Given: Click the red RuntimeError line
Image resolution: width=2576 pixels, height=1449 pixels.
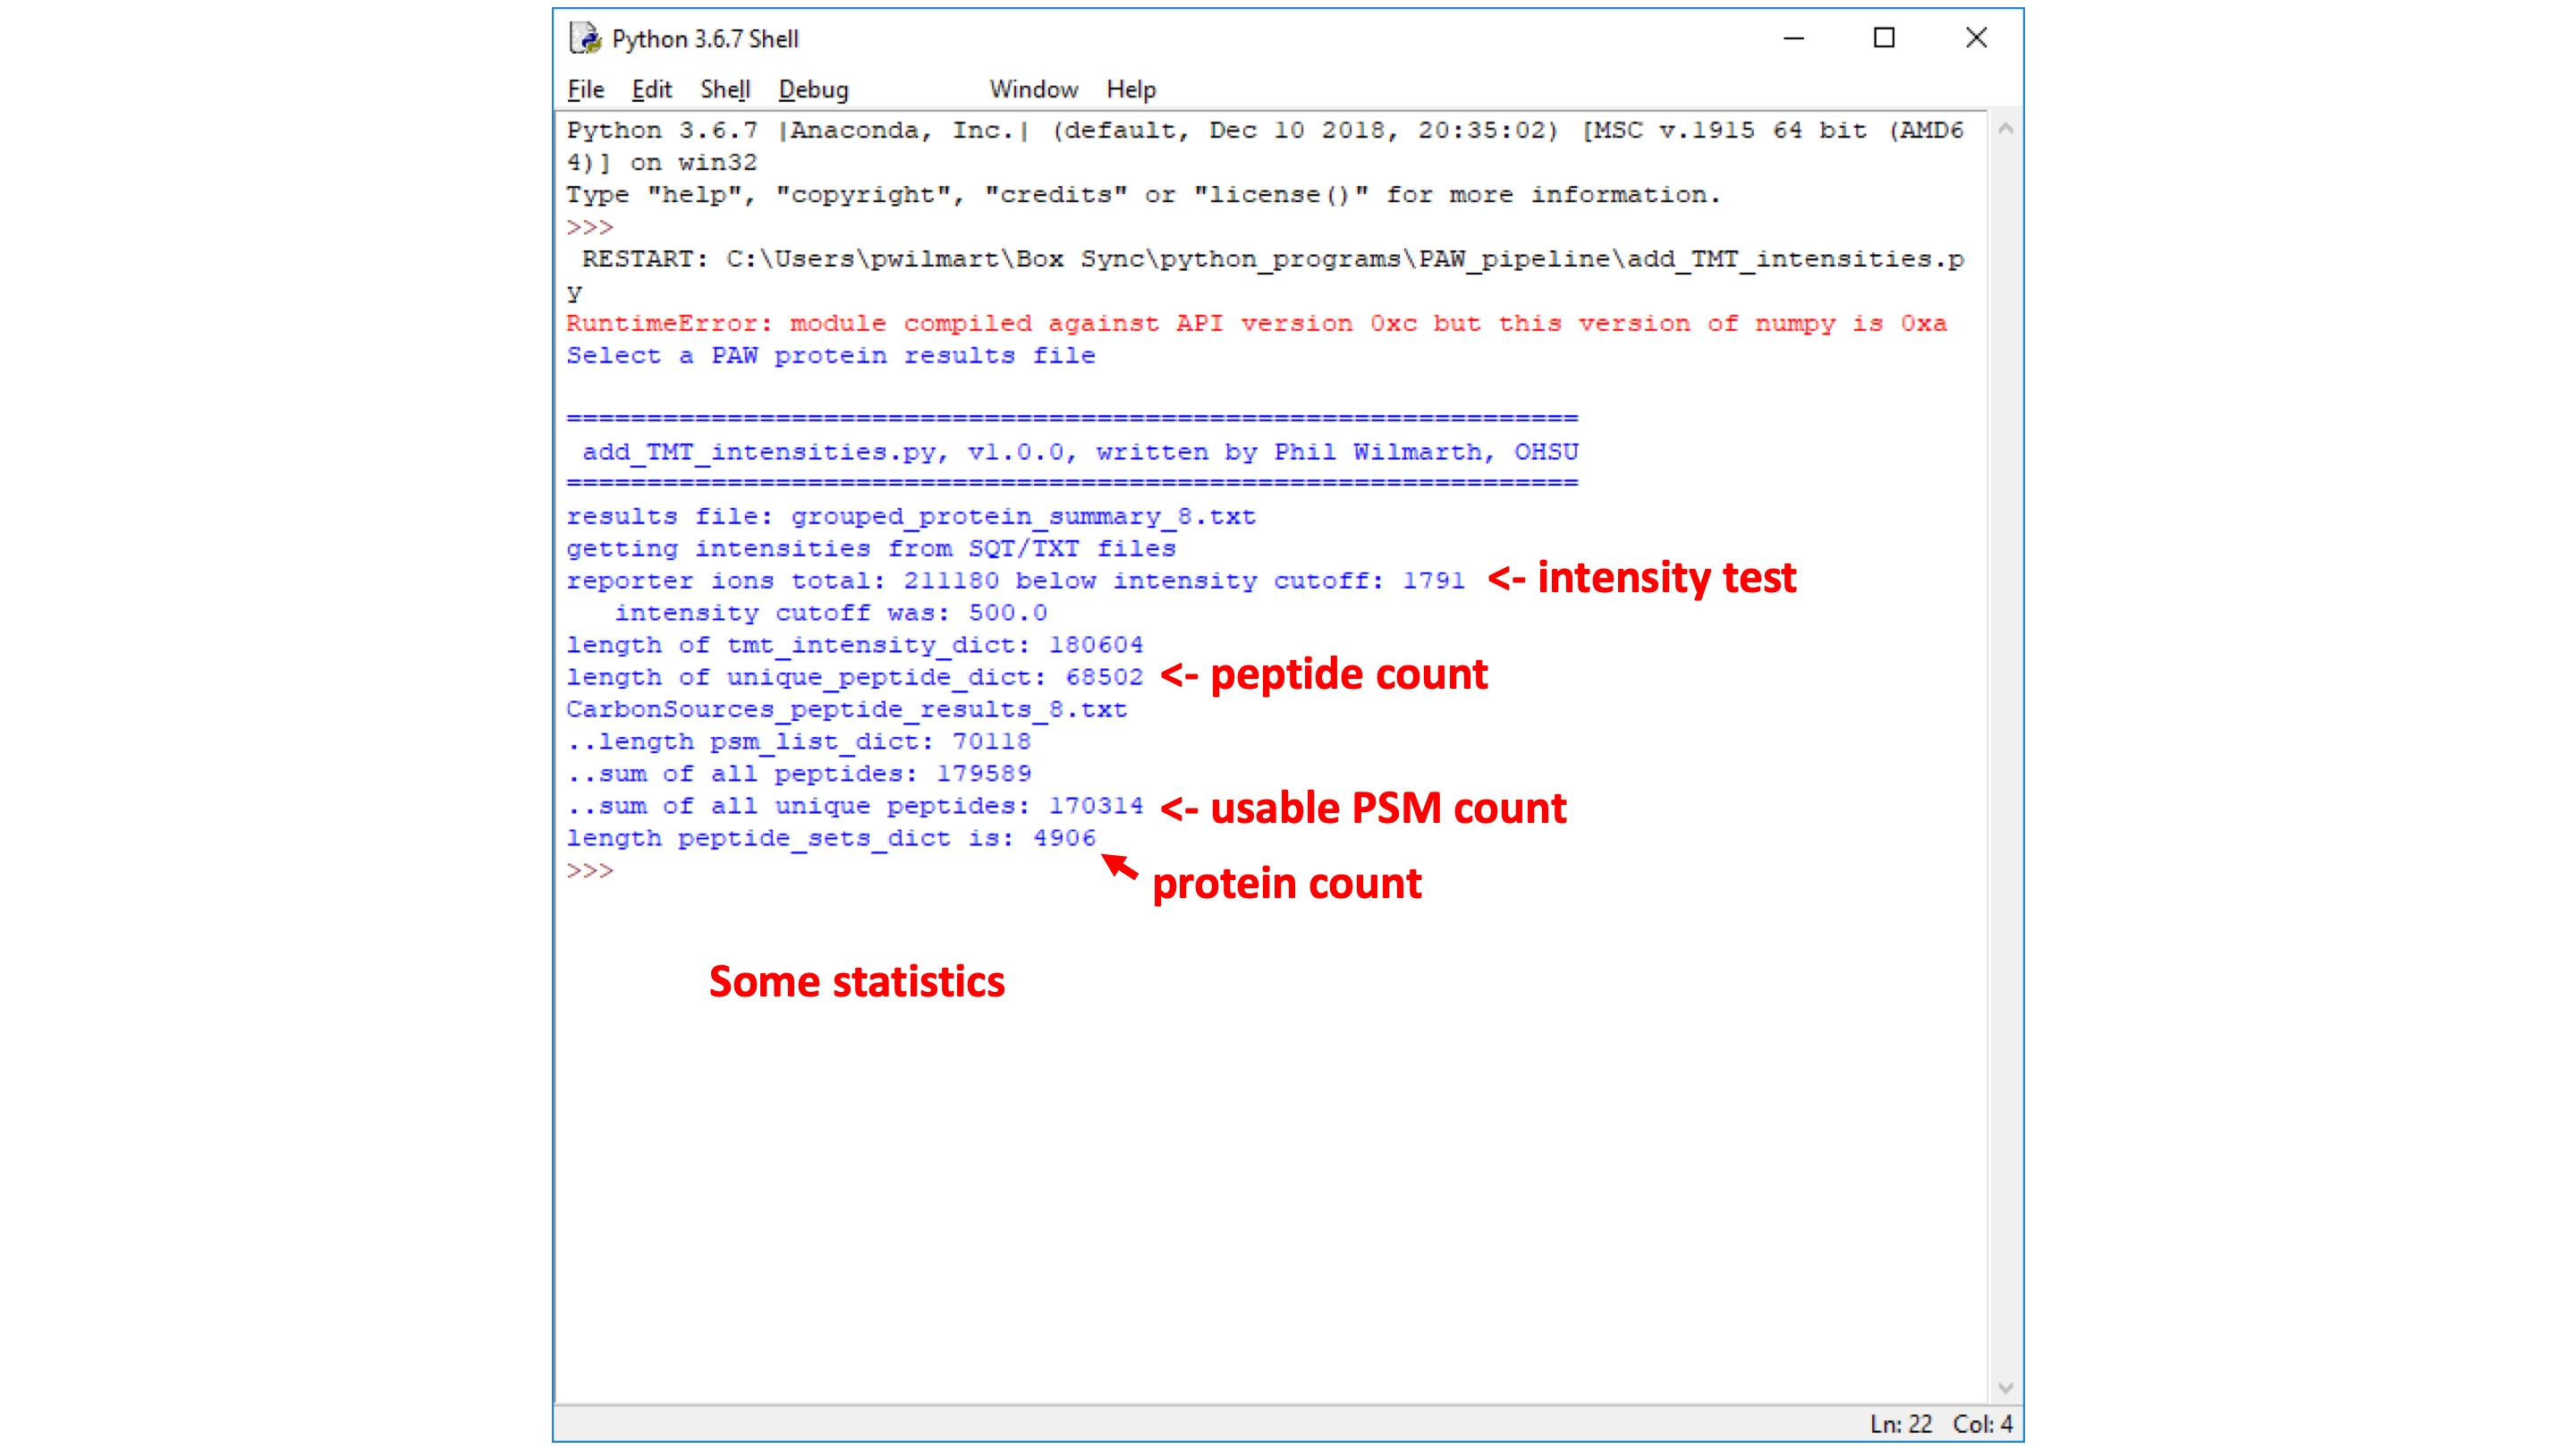Looking at the screenshot, I should [x=1256, y=323].
